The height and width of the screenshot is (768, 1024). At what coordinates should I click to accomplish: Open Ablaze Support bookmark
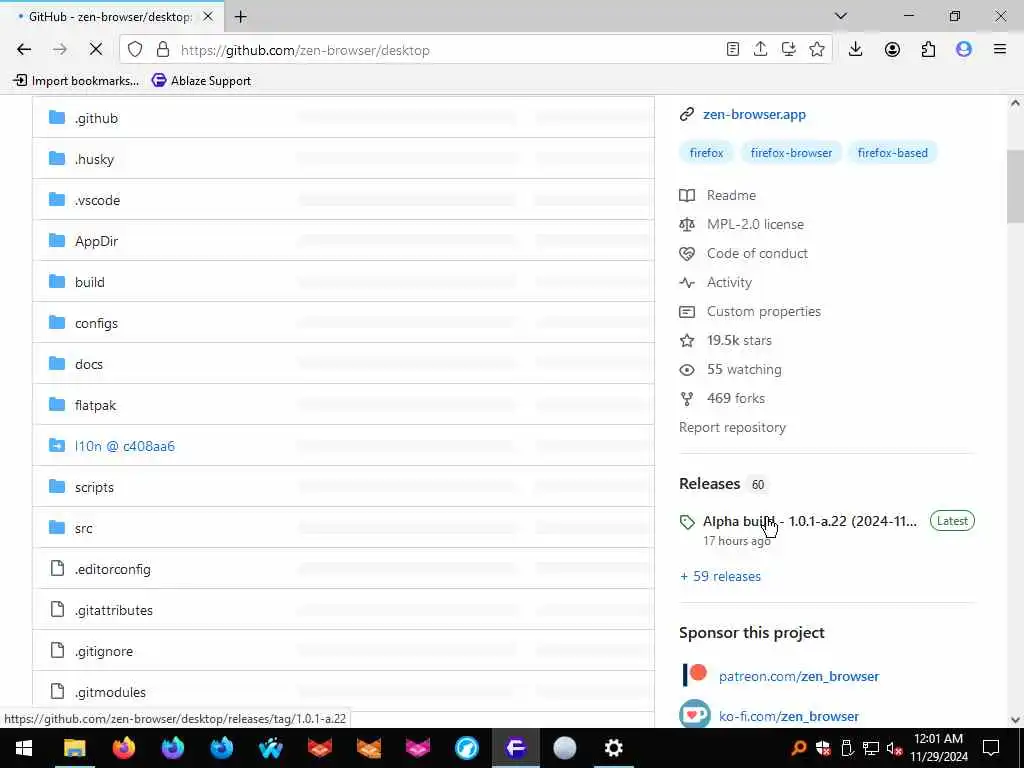pos(202,81)
